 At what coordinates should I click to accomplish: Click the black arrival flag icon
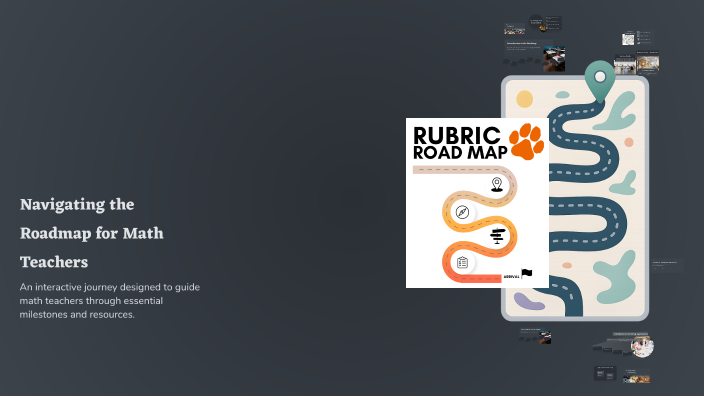527,273
